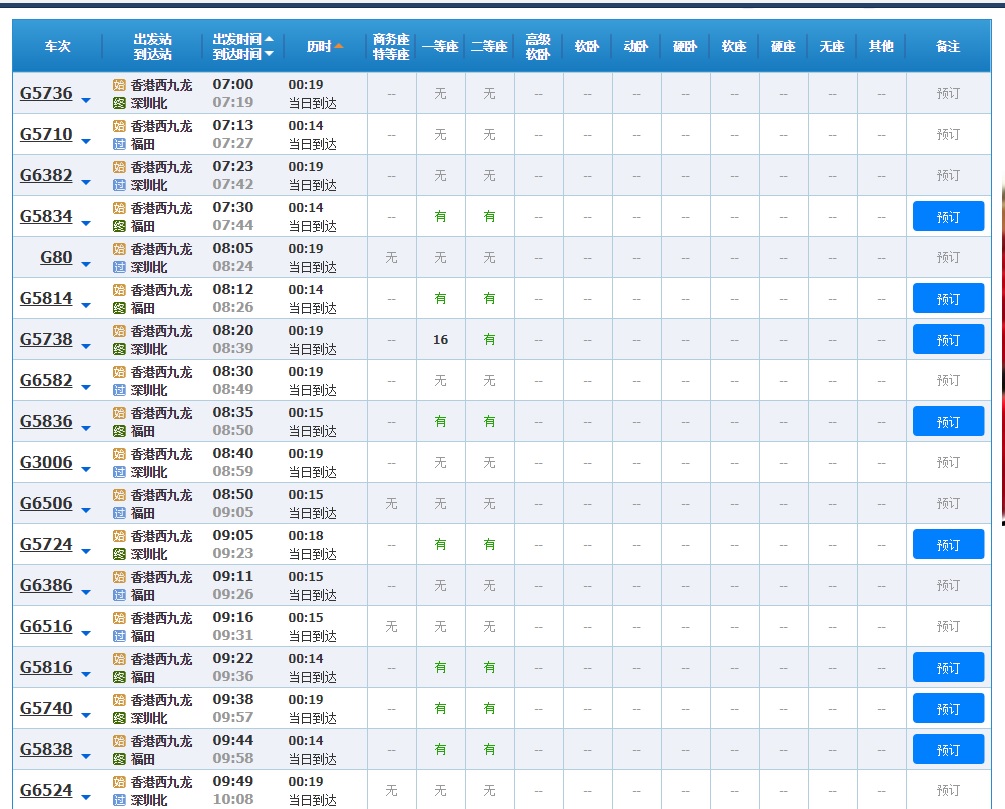Open train G5736 details link

coord(46,93)
